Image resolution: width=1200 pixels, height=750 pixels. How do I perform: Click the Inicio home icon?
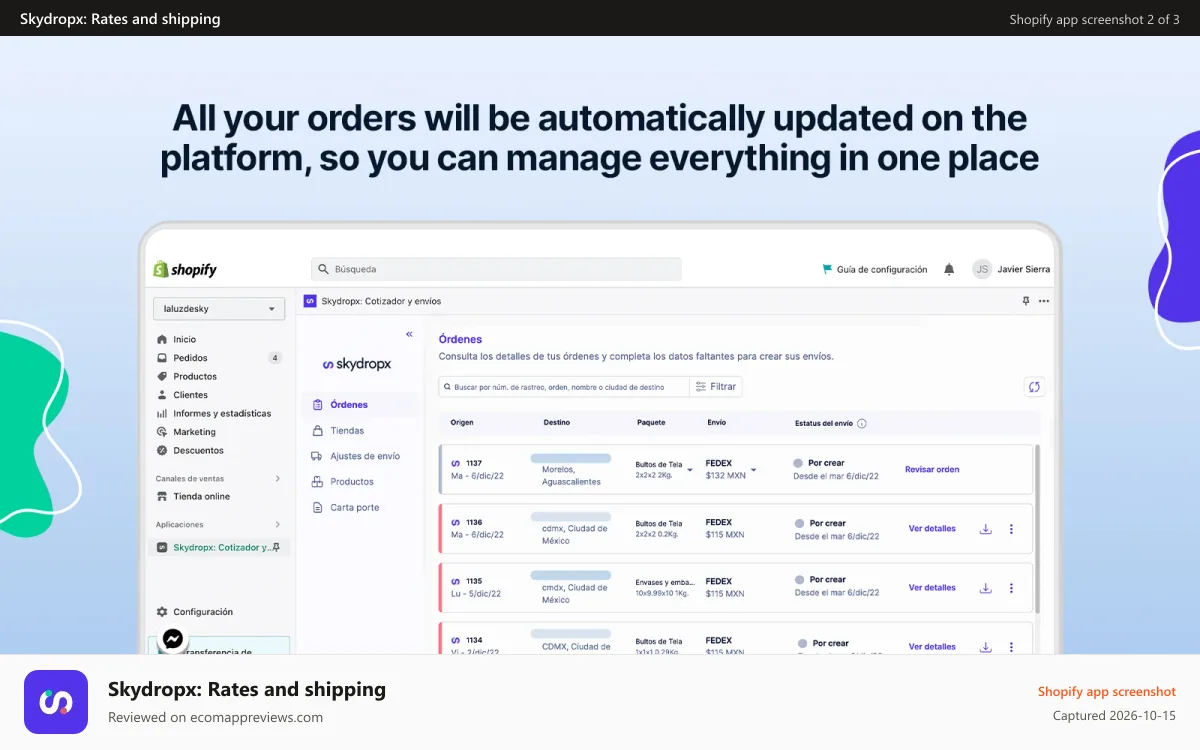point(162,339)
